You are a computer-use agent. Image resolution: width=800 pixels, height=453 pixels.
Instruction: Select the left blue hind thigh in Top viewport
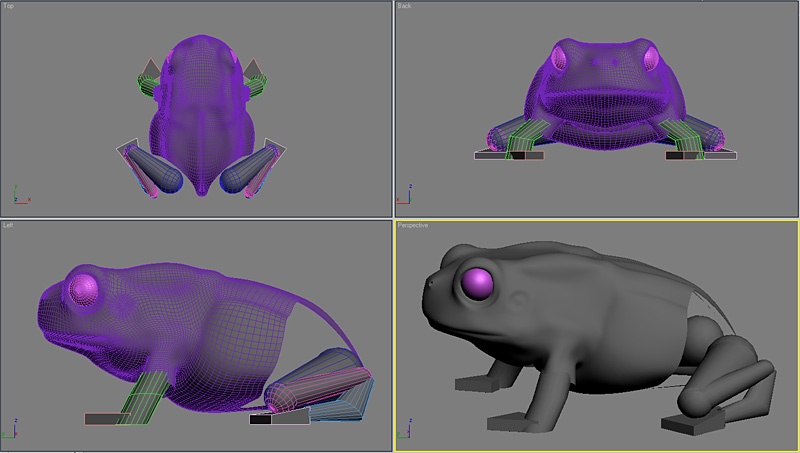(x=157, y=170)
